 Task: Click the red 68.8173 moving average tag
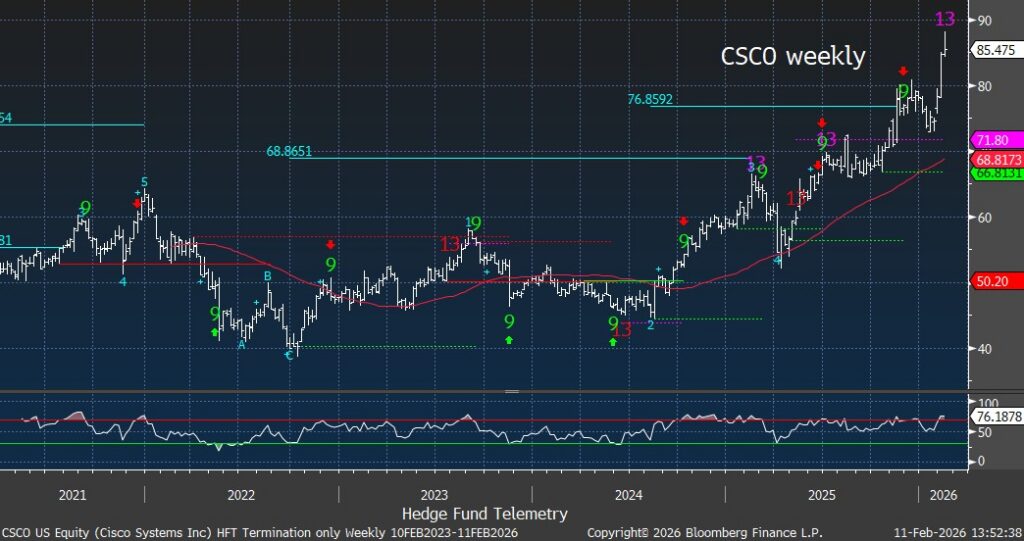pos(995,160)
